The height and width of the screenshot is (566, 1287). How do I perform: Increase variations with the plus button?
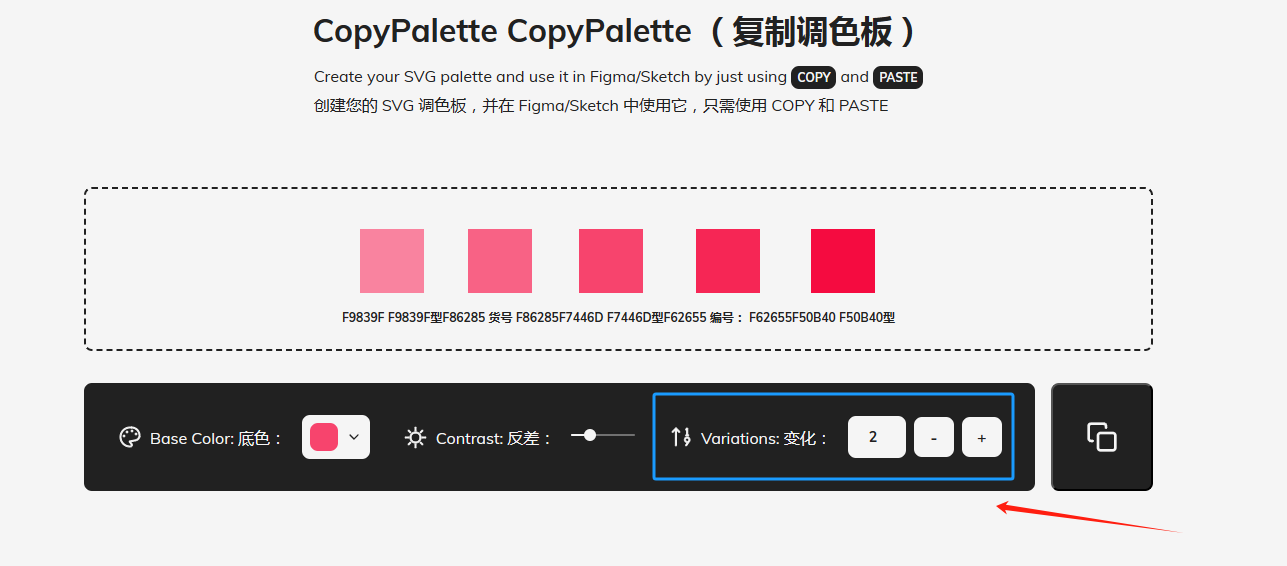(982, 437)
